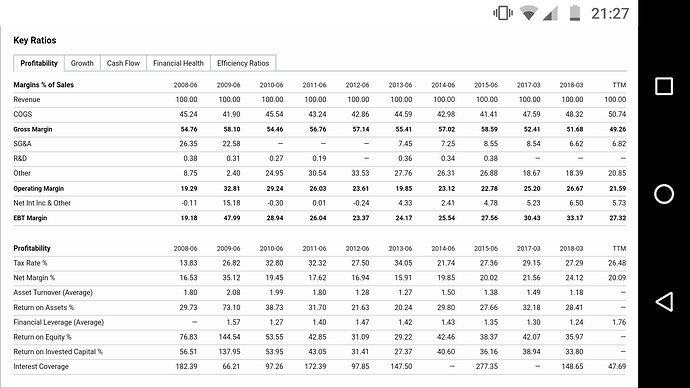
Task: Select the Return on Equity % label
Action: [x=42, y=337]
